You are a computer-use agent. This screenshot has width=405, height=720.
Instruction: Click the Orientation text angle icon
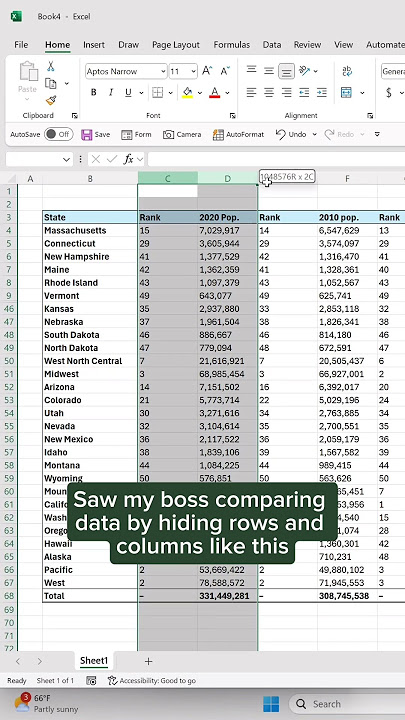click(x=304, y=70)
